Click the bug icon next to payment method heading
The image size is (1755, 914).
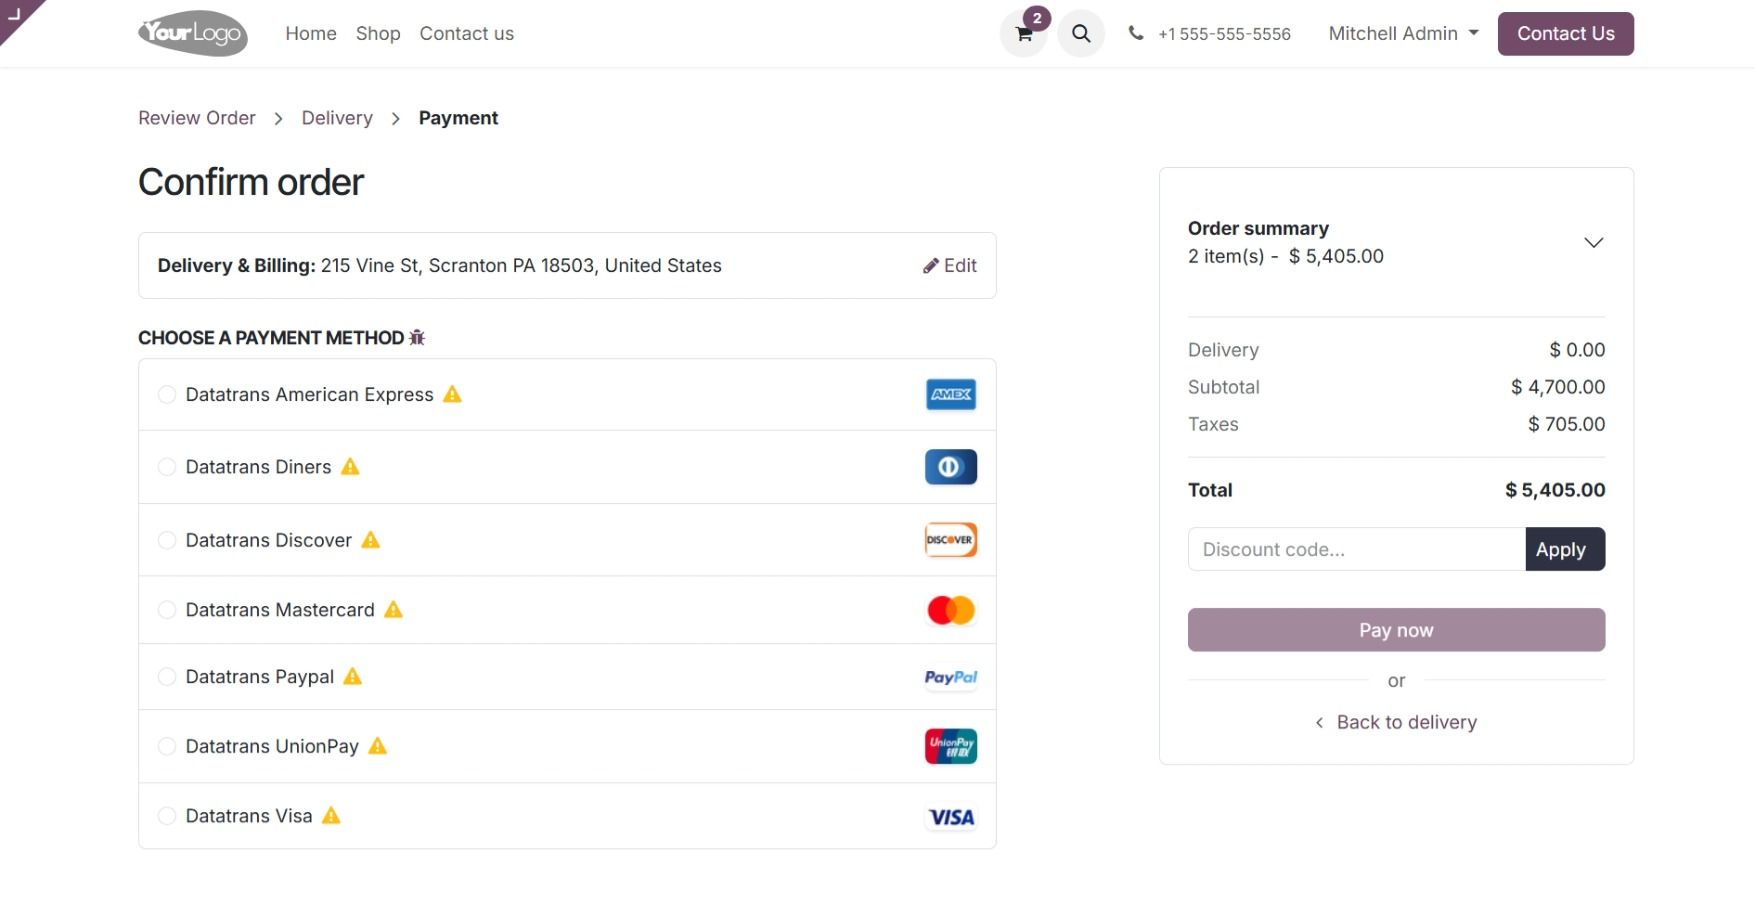tap(417, 337)
